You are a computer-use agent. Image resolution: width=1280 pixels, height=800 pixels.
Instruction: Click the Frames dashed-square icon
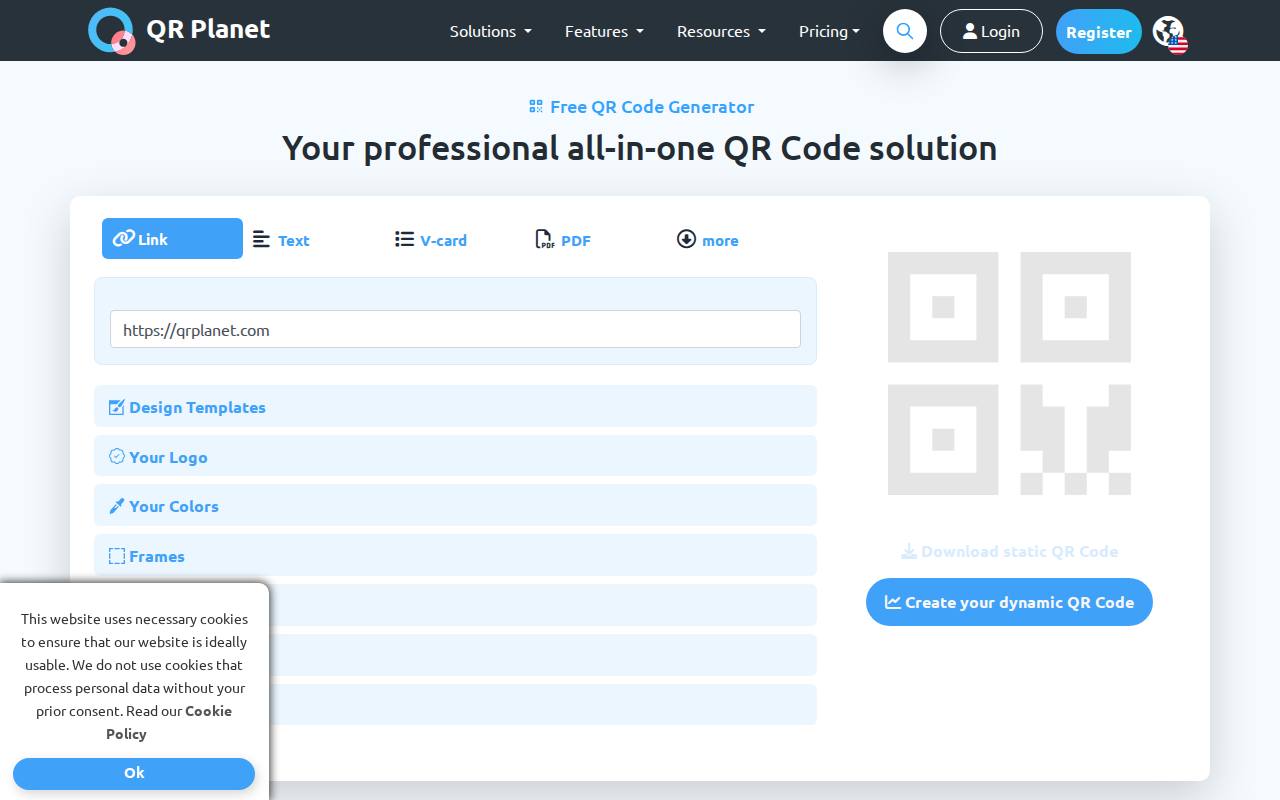point(117,556)
